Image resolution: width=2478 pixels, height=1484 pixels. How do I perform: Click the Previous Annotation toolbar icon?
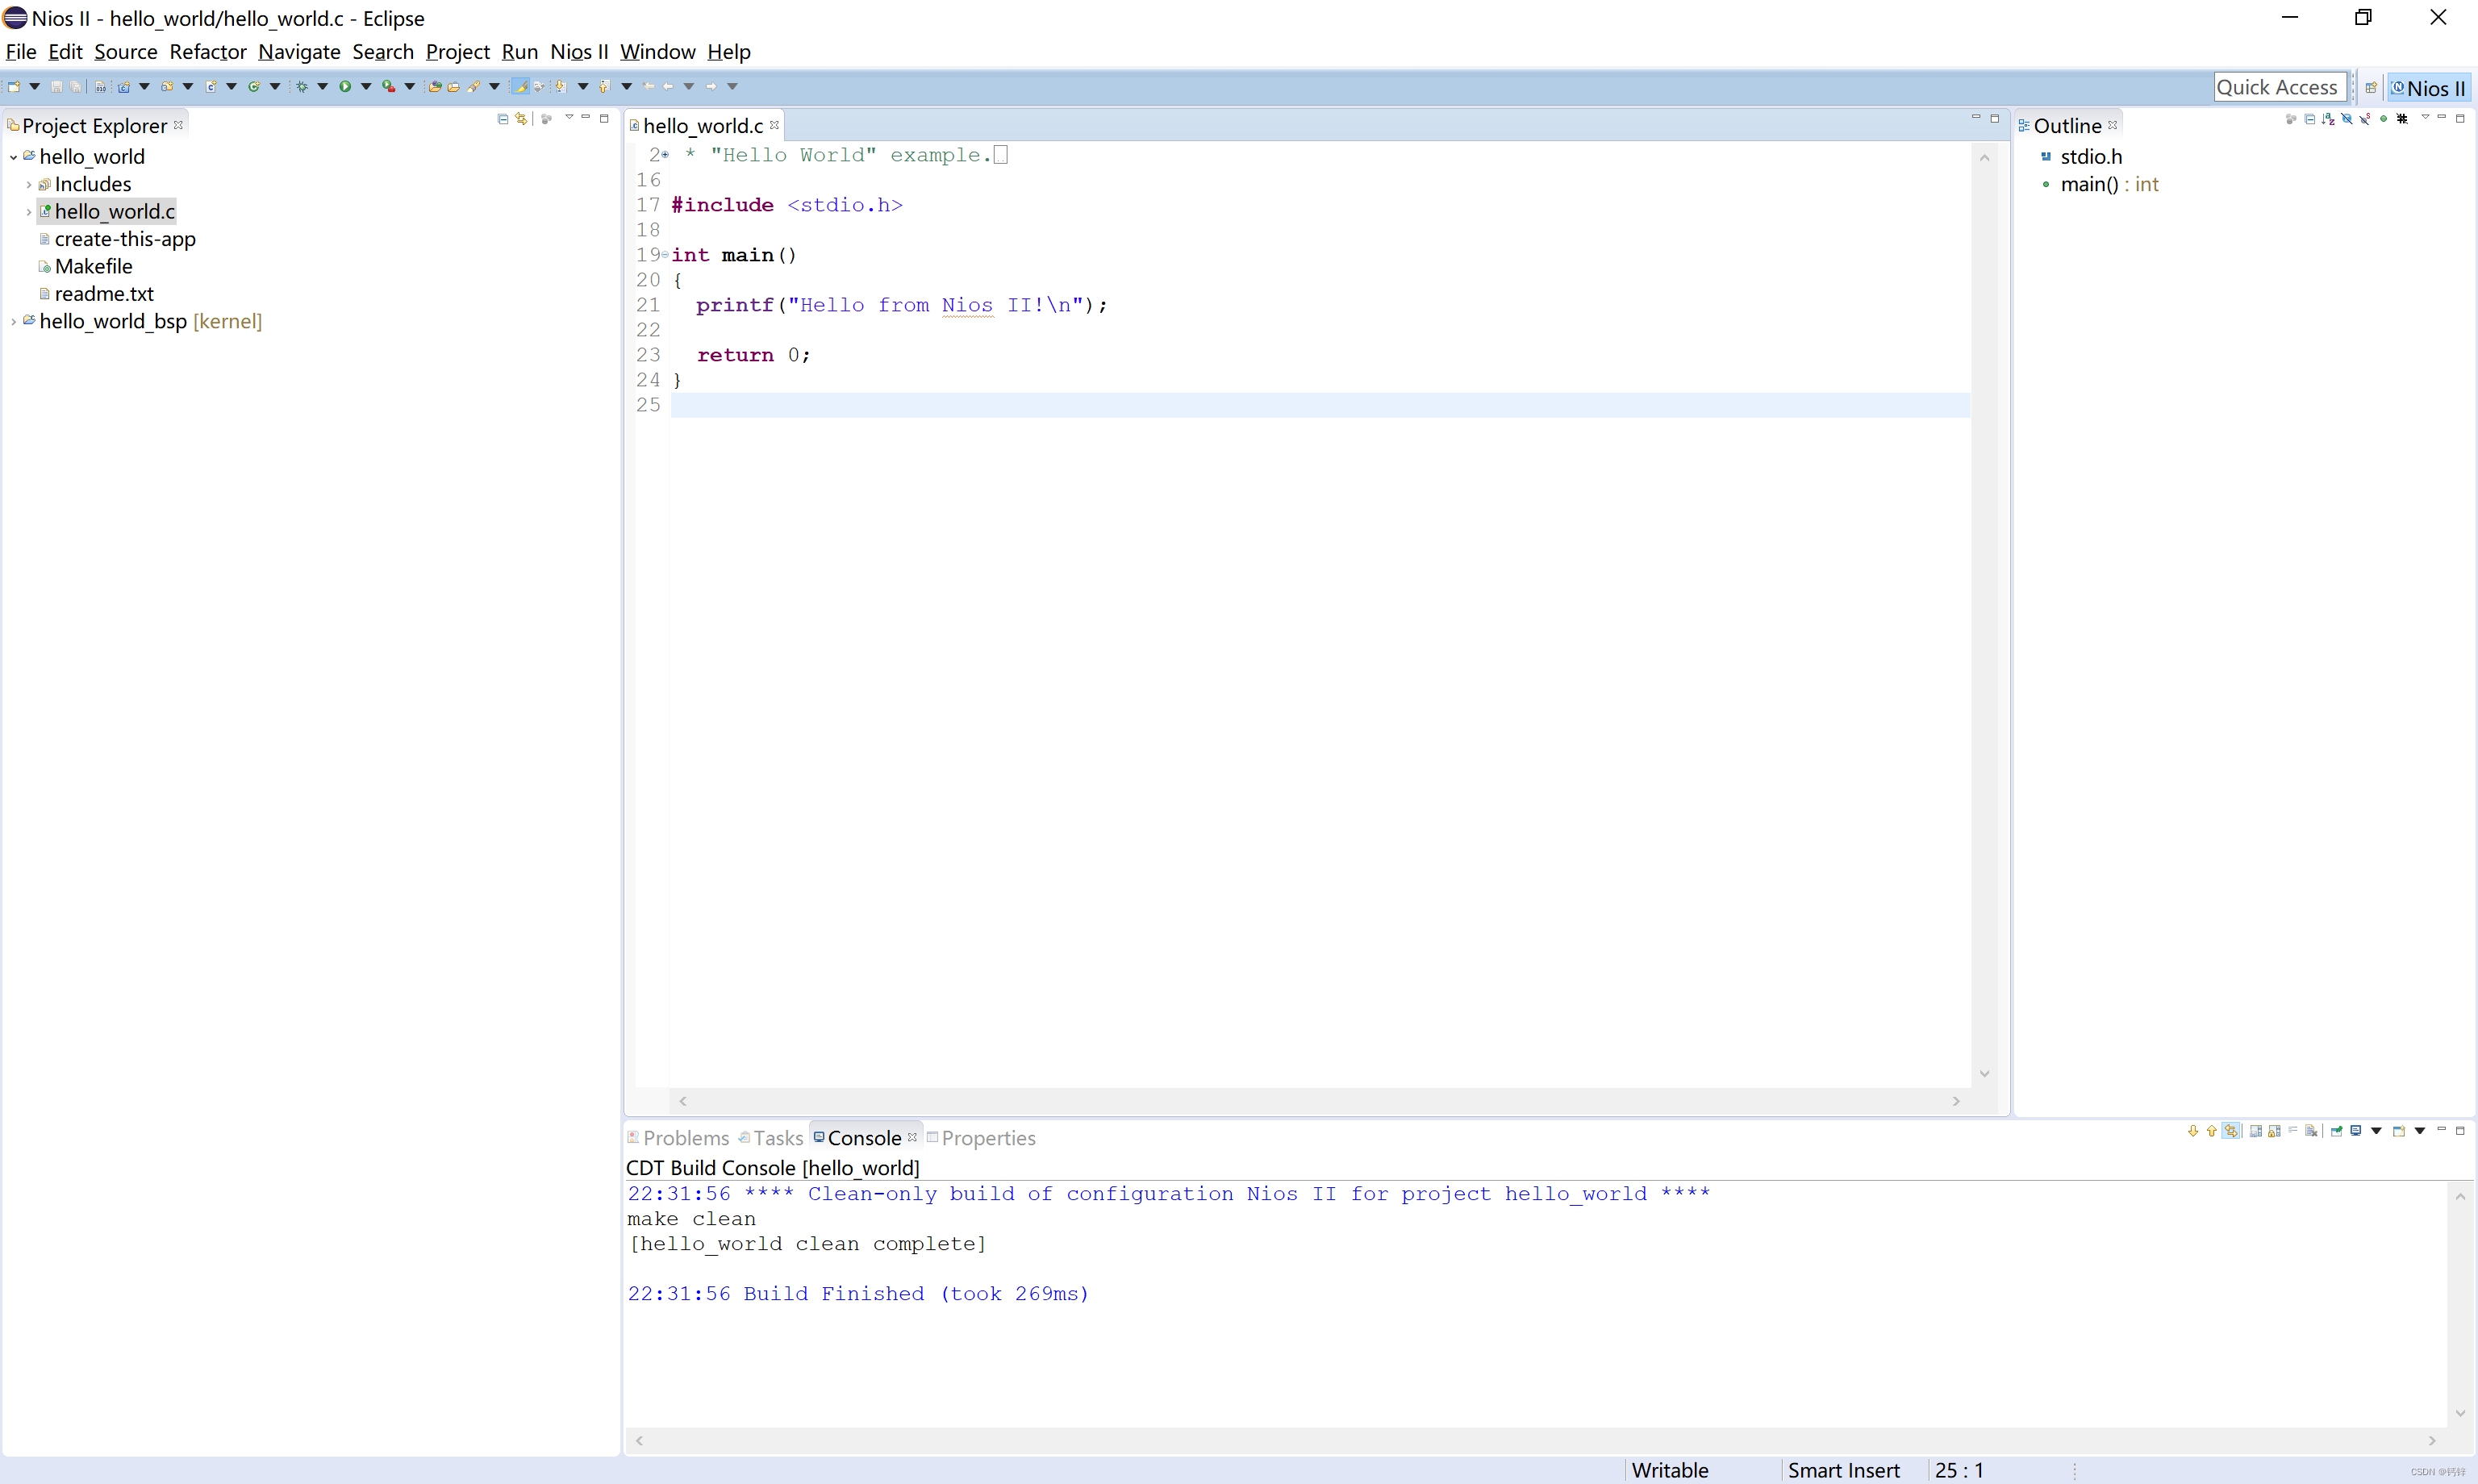(x=604, y=87)
